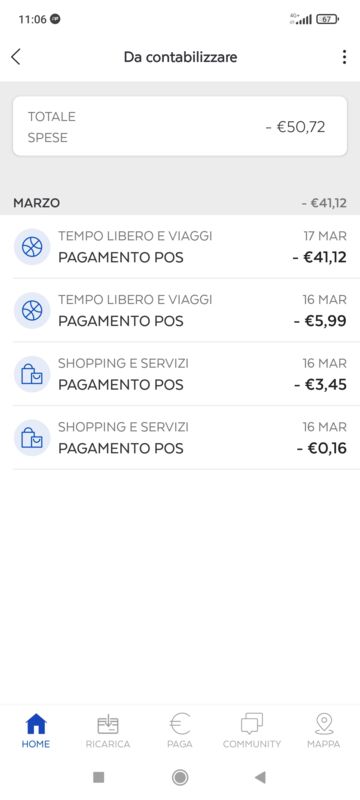View the €0,16 Shopping e Servizi payment
This screenshot has height=800, width=360.
[180, 438]
